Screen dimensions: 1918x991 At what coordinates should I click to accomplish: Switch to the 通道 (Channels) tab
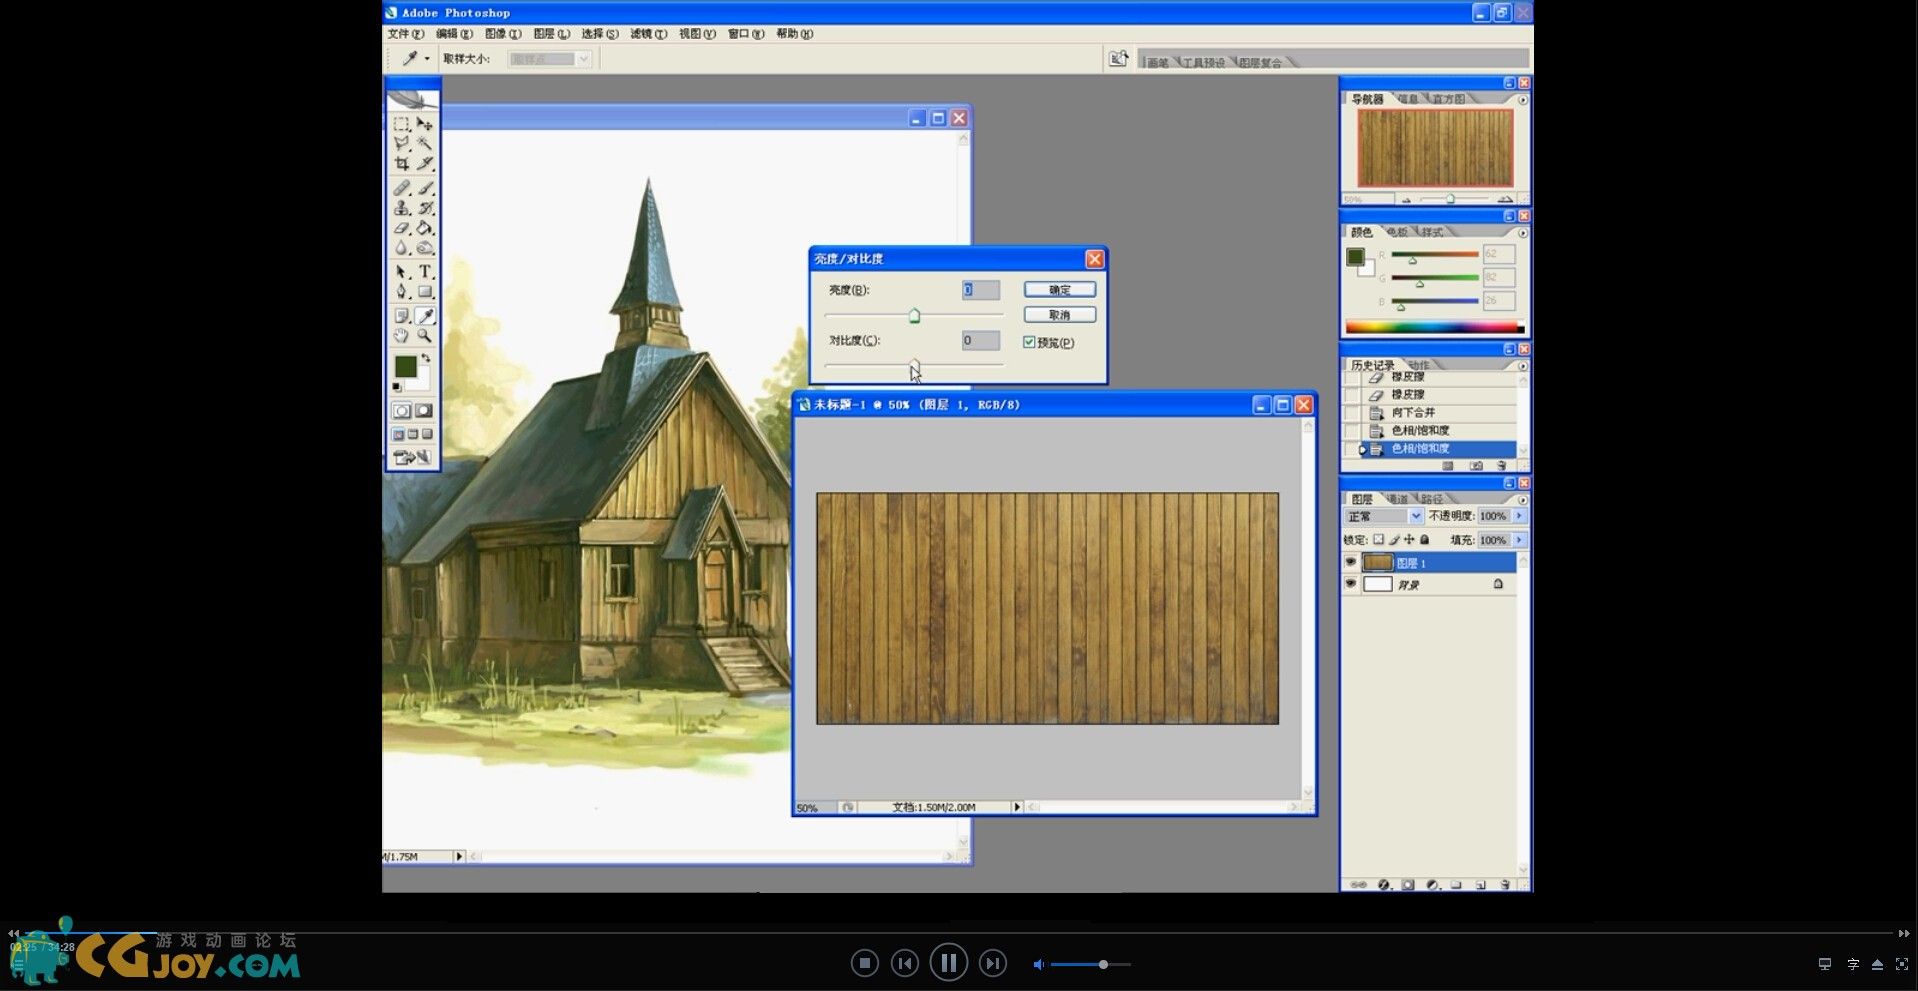1397,499
